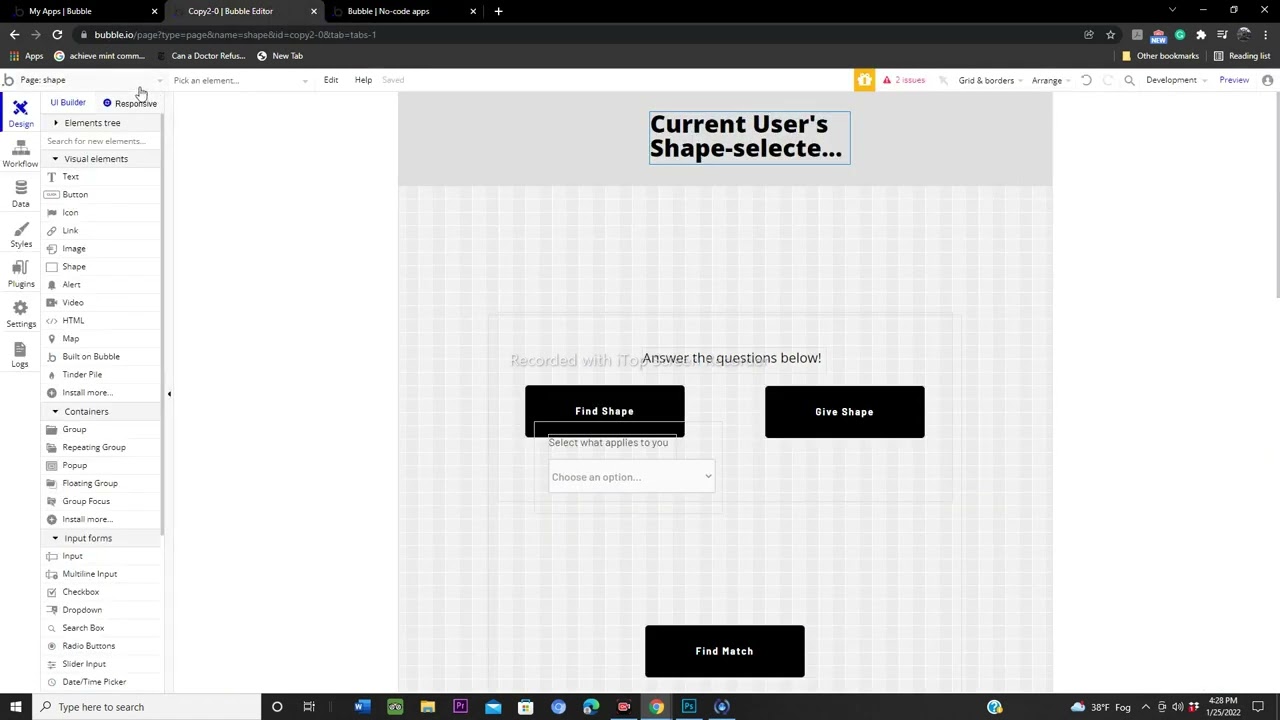Open Premiere Pro from the taskbar
Image resolution: width=1280 pixels, height=720 pixels.
point(460,707)
